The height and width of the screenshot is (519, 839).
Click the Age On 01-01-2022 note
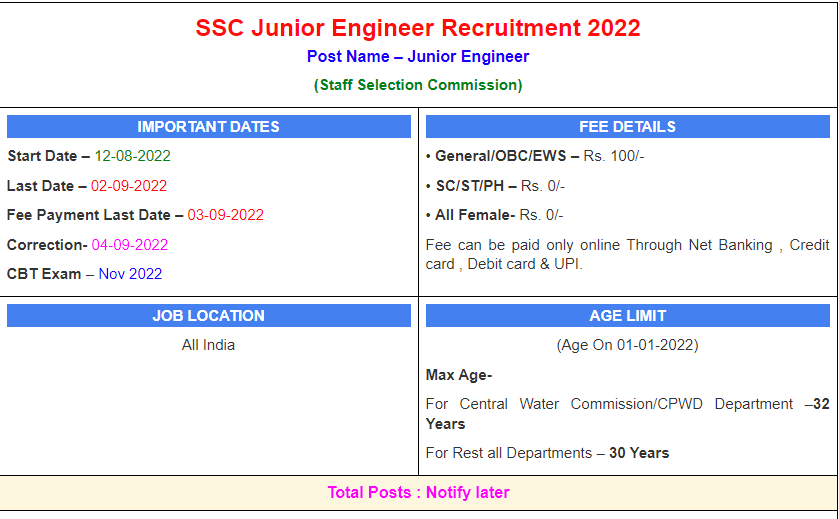[627, 345]
